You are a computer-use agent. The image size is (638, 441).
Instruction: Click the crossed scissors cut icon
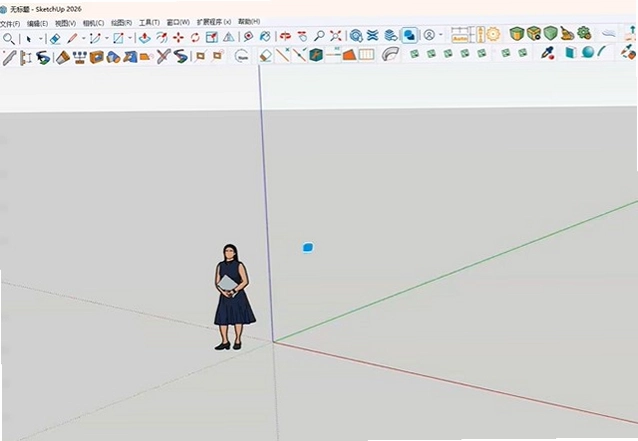(163, 57)
